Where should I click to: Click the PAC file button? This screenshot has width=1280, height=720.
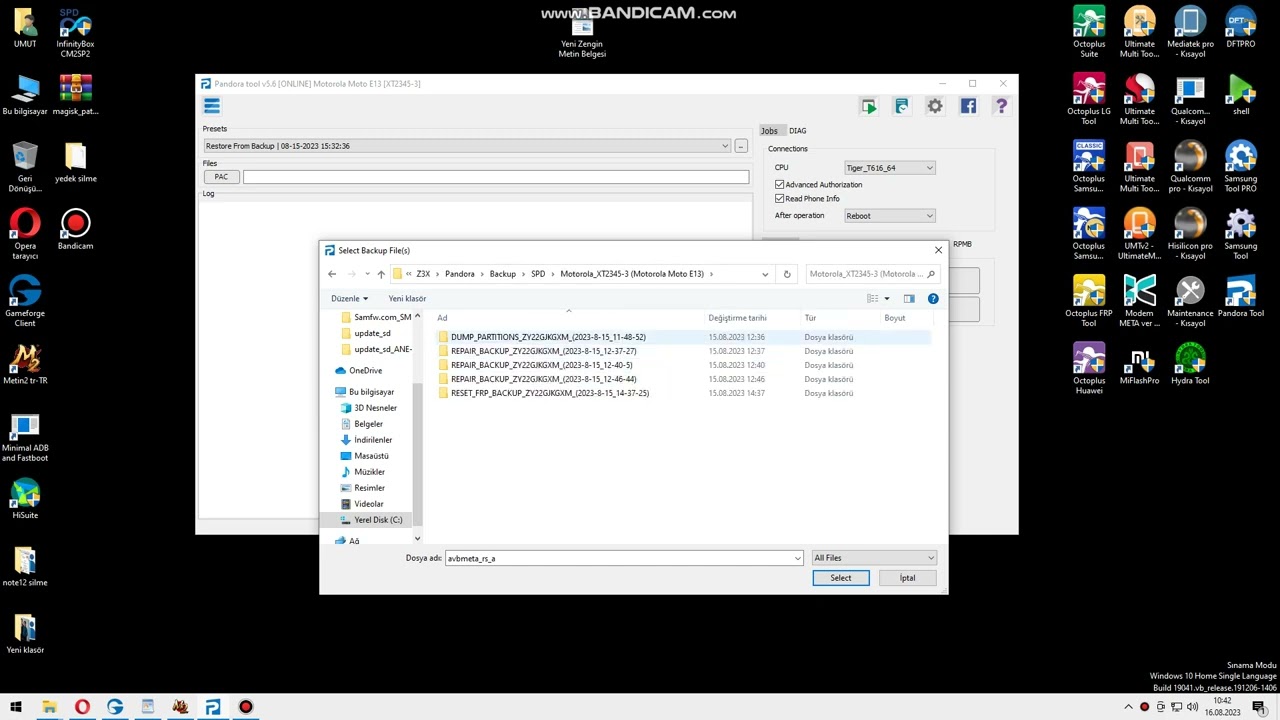[221, 177]
